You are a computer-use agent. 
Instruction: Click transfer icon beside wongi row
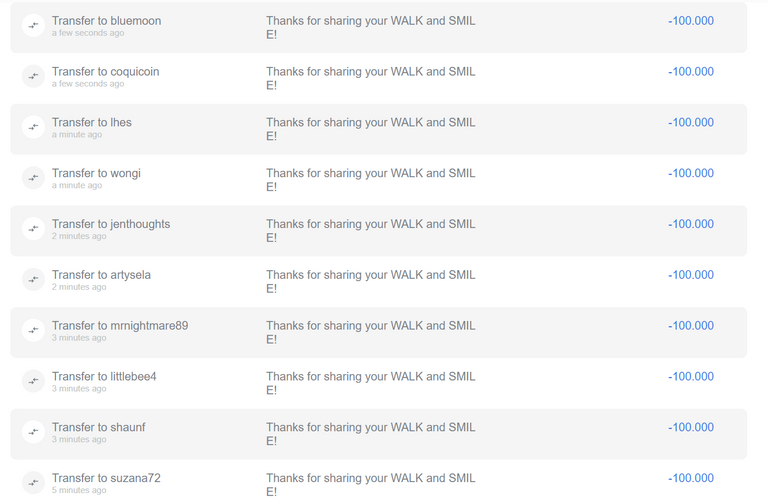[33, 178]
